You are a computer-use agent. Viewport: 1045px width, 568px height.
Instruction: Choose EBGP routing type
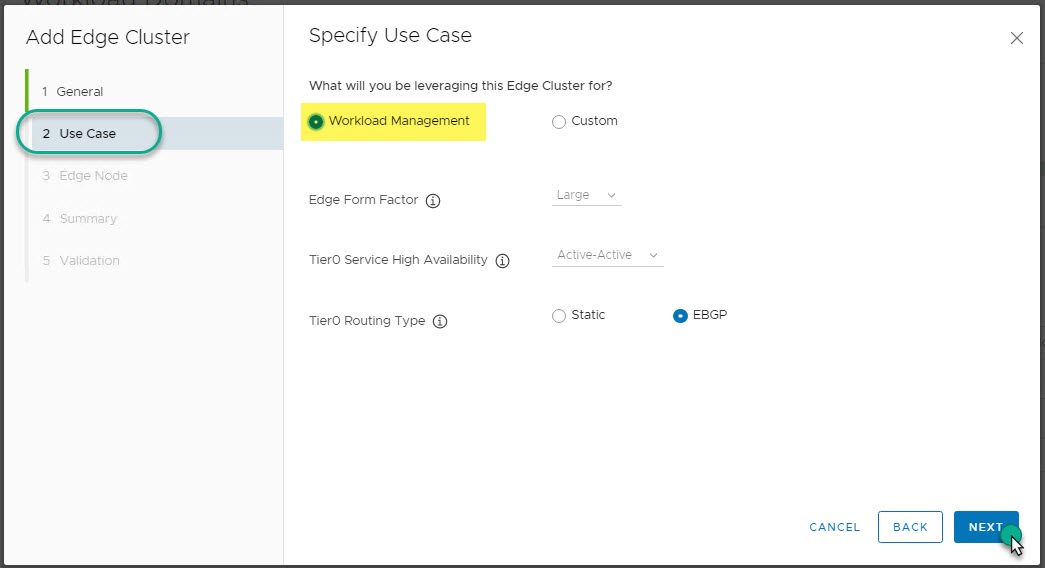[680, 315]
